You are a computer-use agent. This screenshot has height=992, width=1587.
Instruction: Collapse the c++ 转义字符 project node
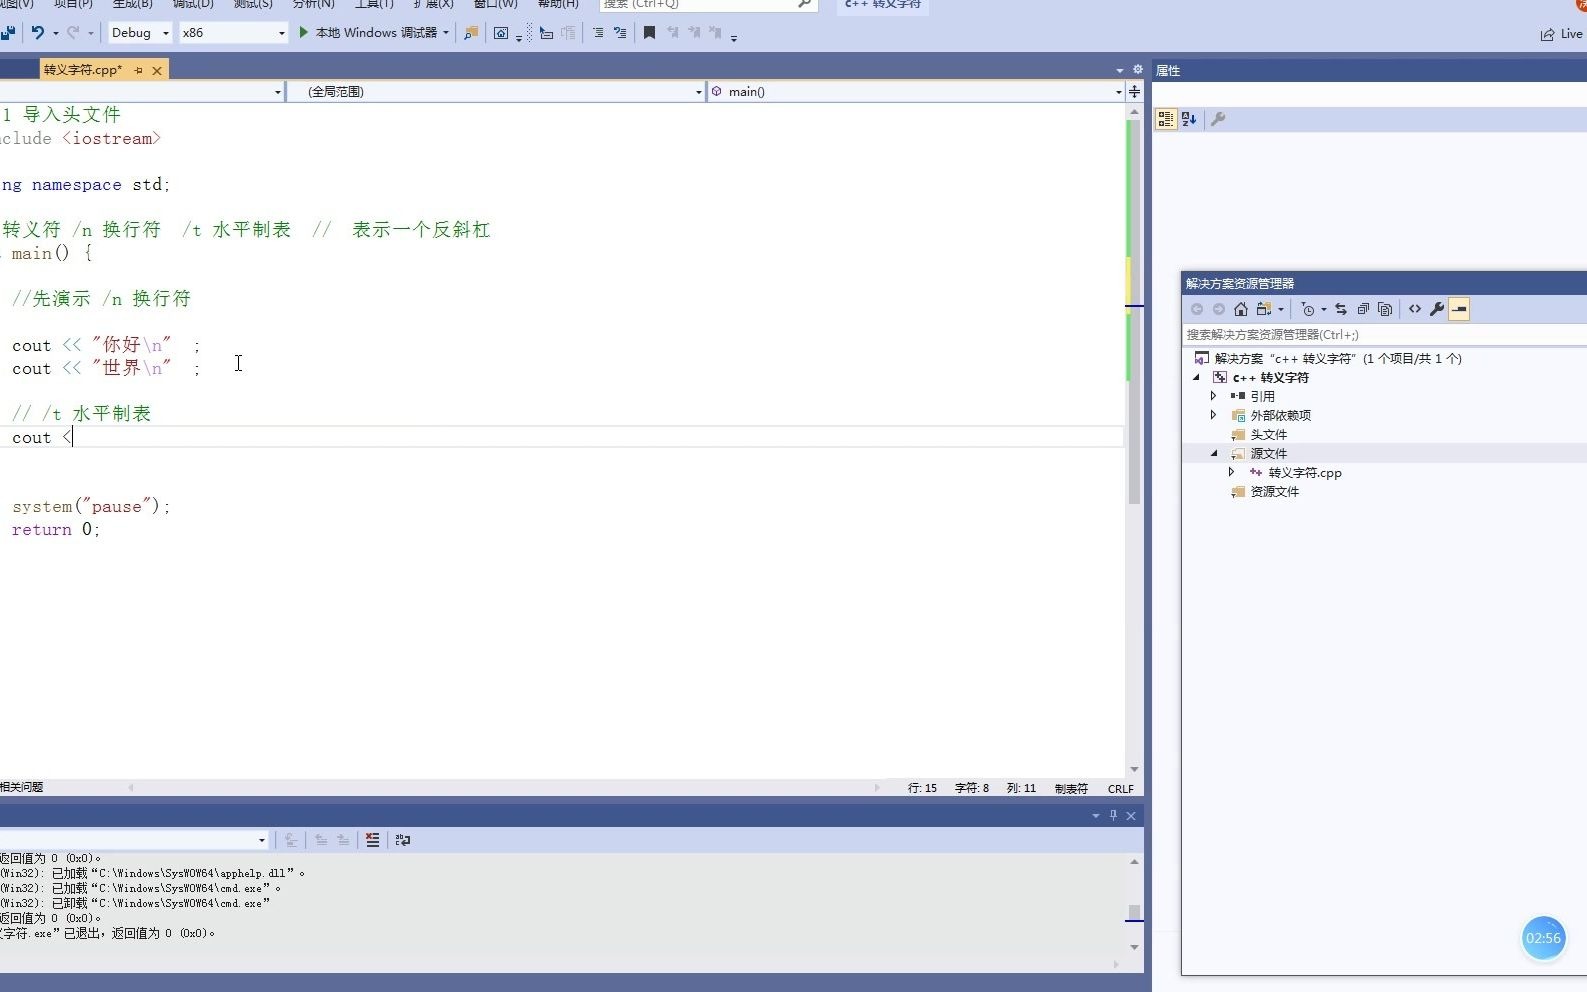1196,378
